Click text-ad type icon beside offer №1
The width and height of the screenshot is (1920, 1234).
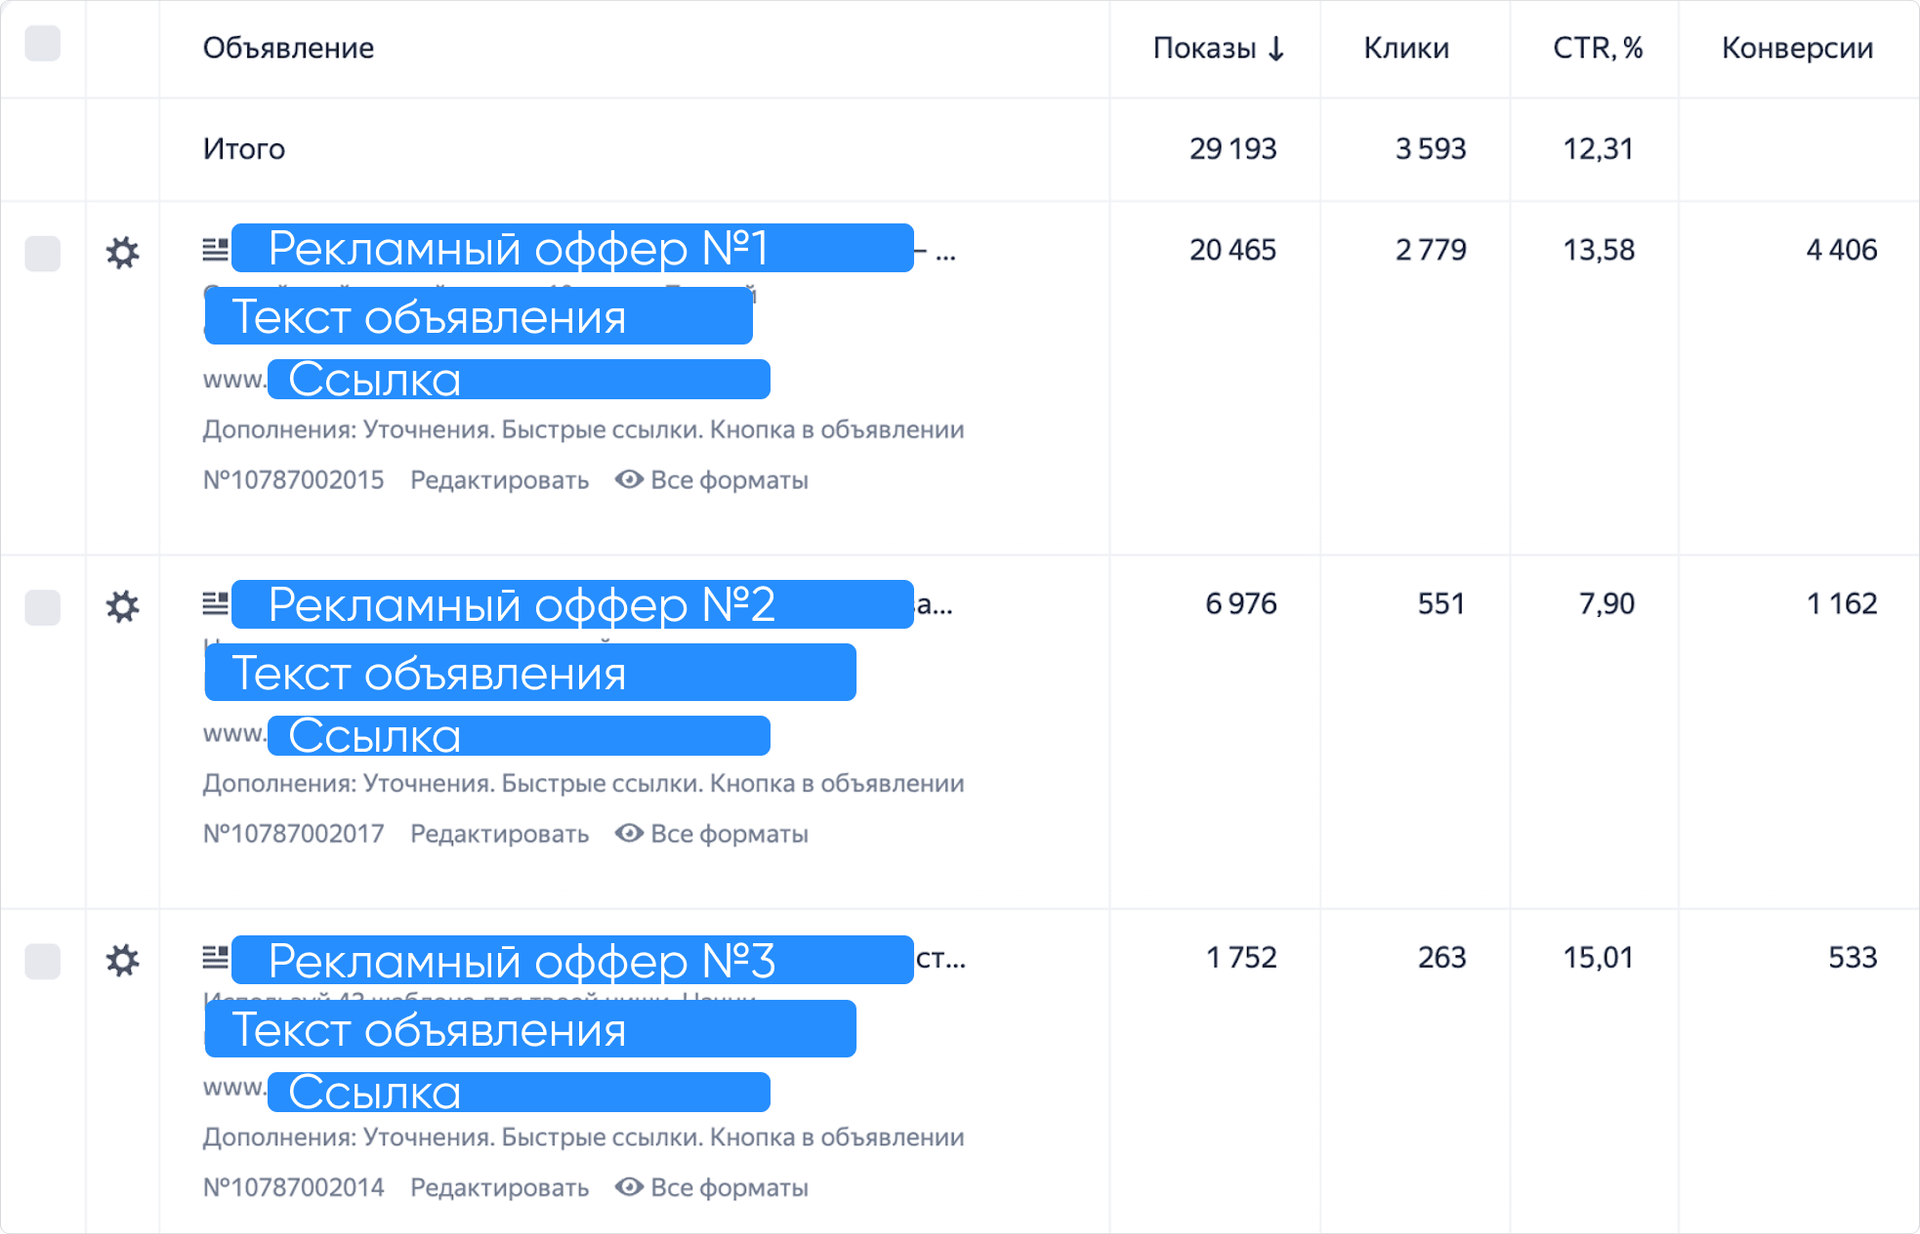tap(215, 249)
